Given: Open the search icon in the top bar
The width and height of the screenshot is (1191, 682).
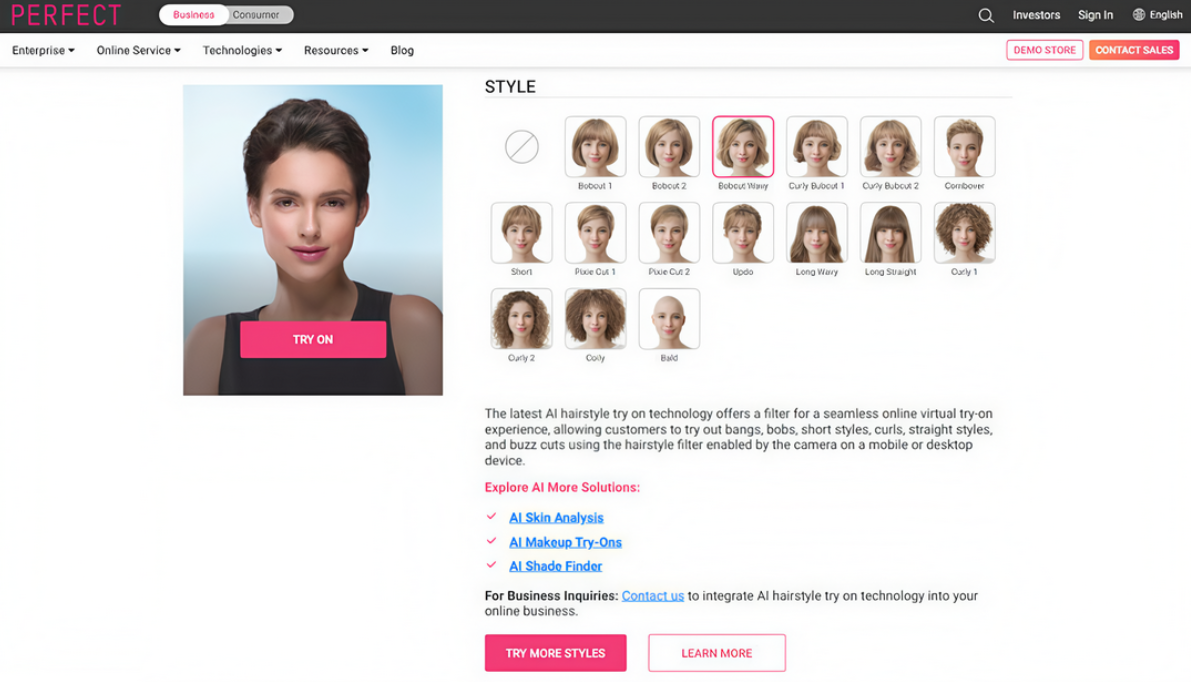Looking at the screenshot, I should click(985, 15).
